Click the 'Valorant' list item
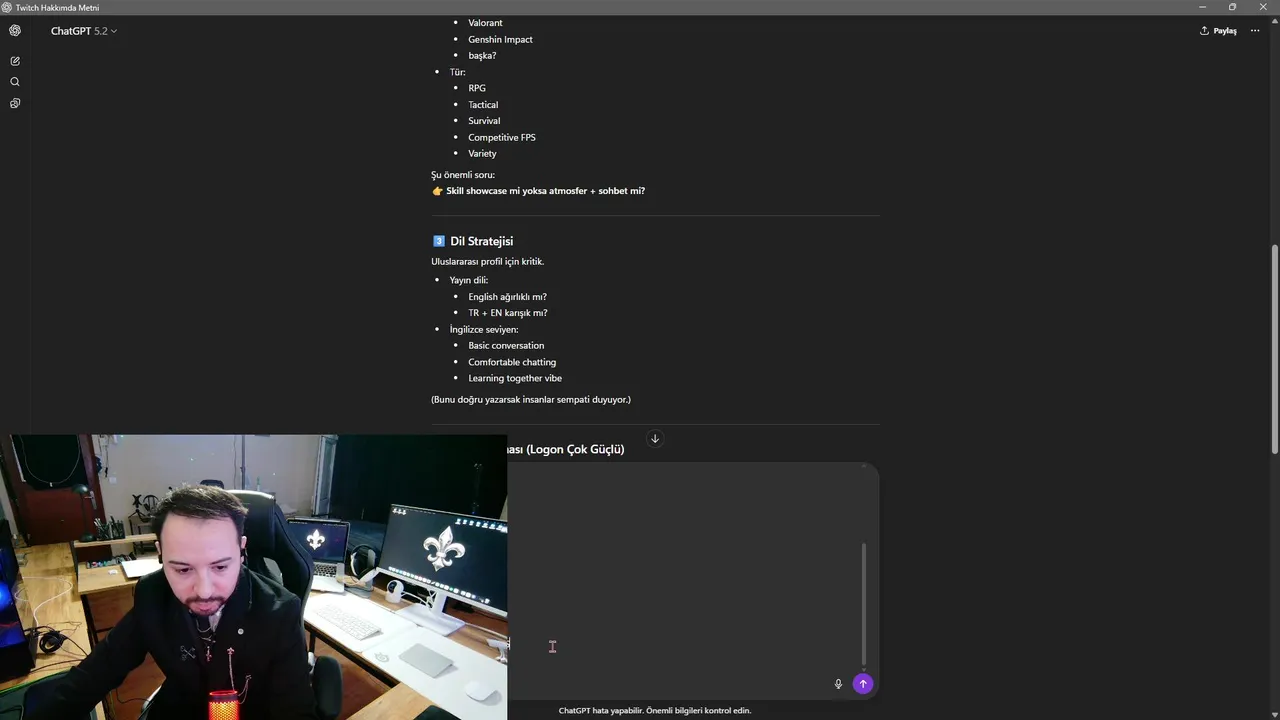This screenshot has height=720, width=1280. pos(485,23)
